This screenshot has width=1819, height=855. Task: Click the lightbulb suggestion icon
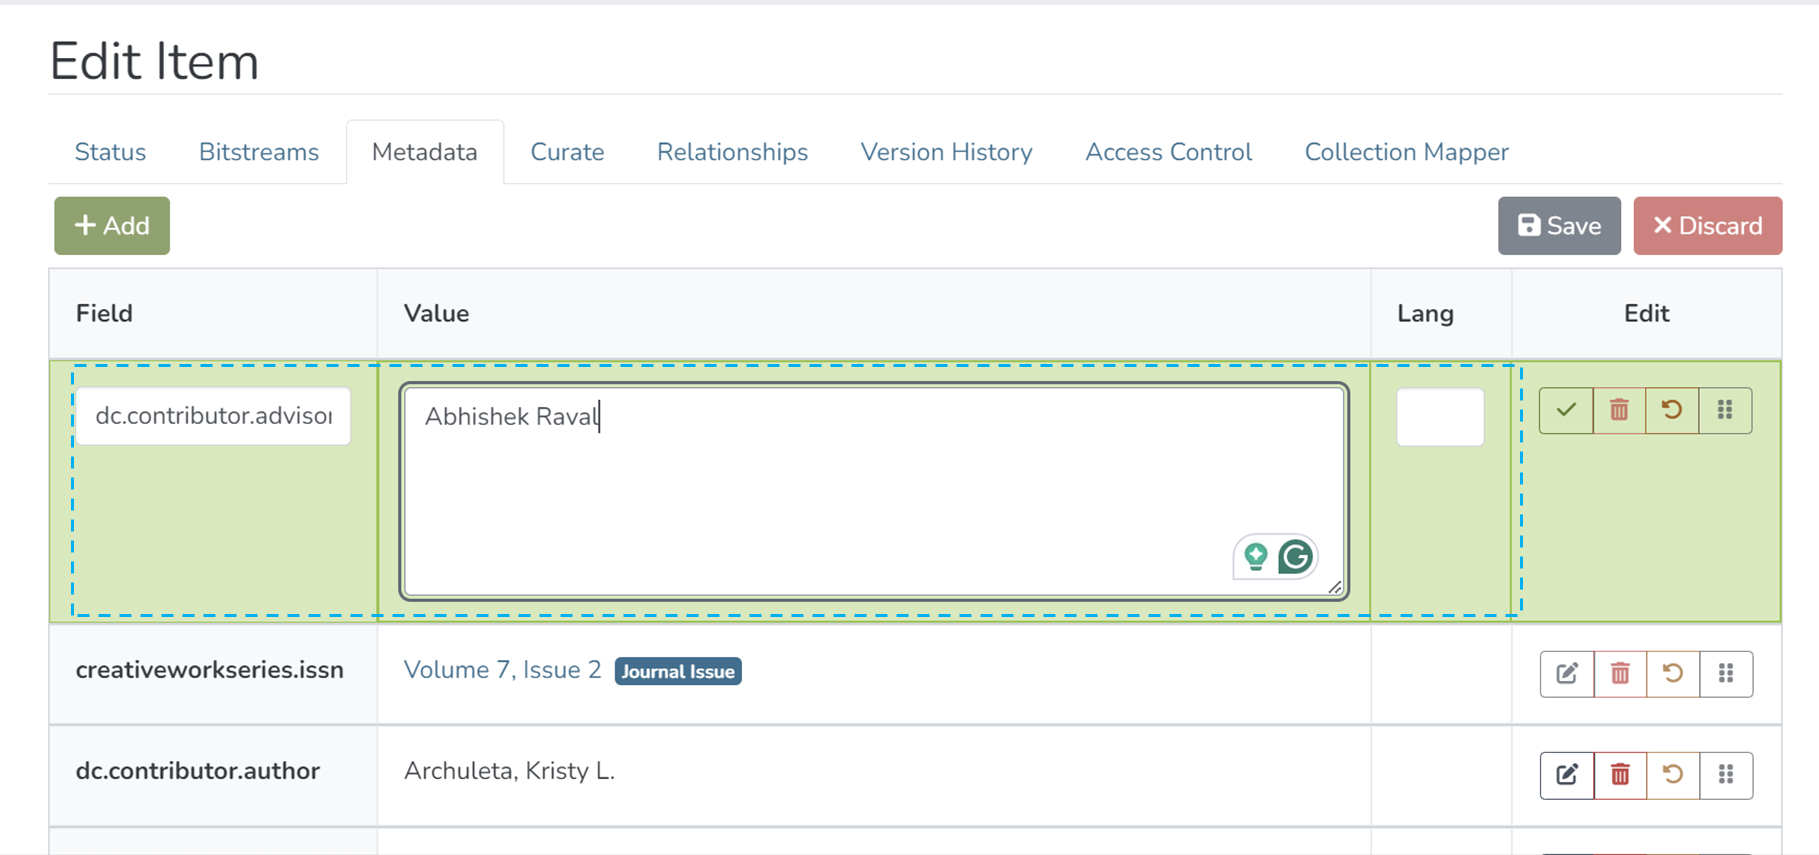click(1256, 557)
